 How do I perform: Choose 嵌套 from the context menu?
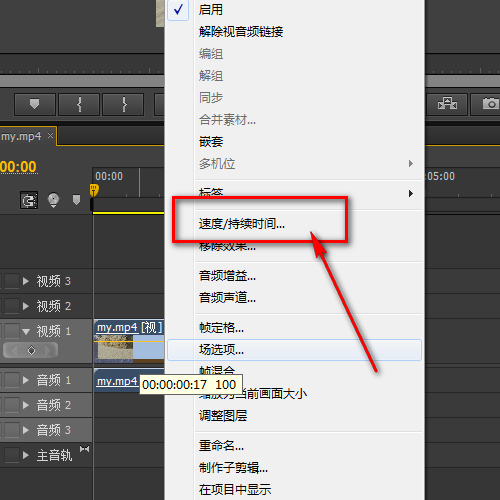coord(295,142)
